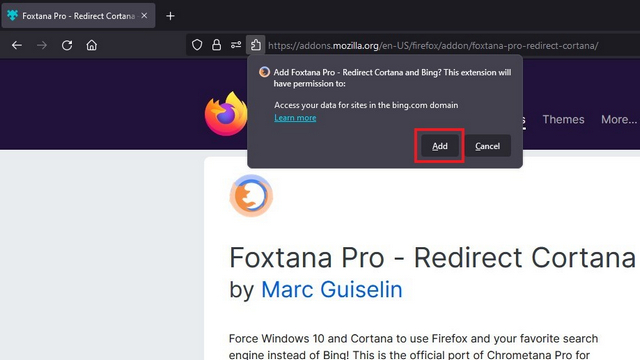Click the Foxtana Pro - Redirect Cortana heading
Viewport: 640px width, 360px height.
tap(432, 258)
